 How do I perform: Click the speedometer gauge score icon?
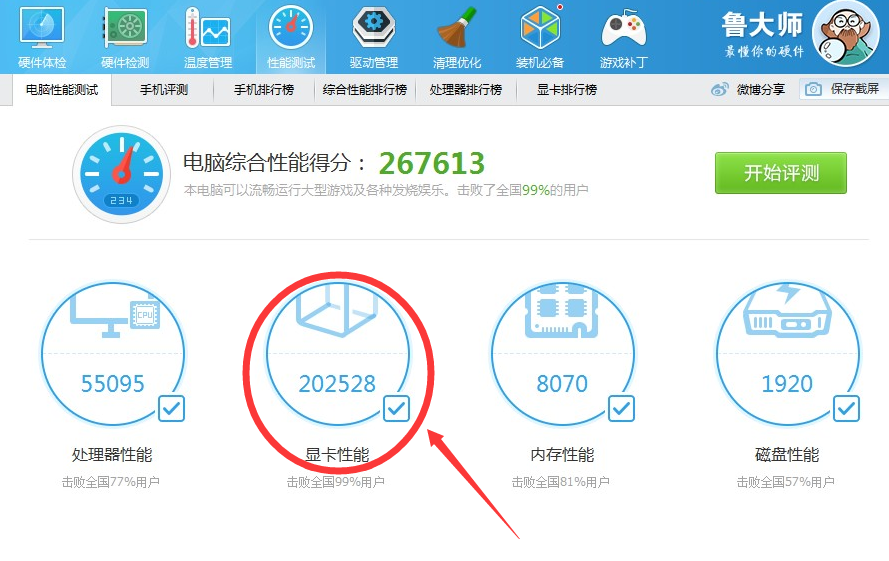(121, 174)
